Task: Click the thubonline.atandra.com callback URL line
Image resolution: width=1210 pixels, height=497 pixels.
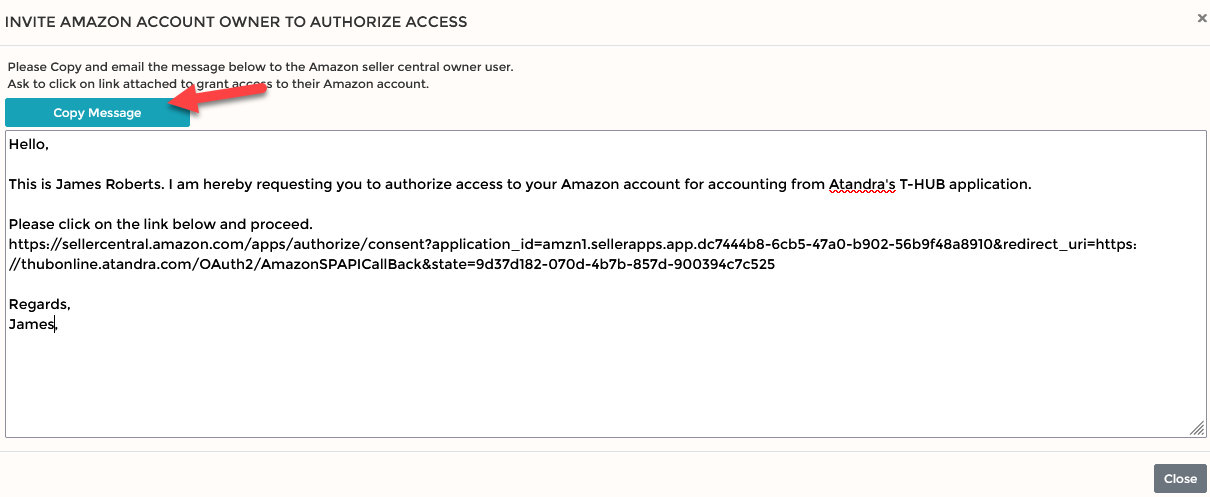Action: point(392,265)
